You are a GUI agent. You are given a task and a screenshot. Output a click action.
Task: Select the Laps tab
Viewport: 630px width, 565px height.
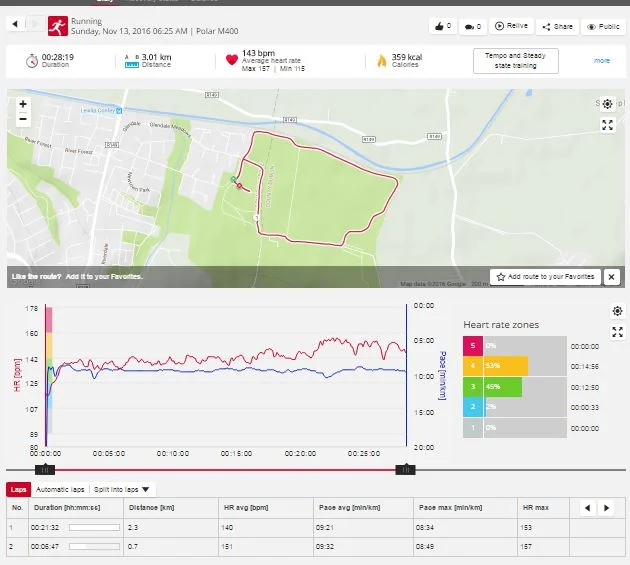point(18,490)
